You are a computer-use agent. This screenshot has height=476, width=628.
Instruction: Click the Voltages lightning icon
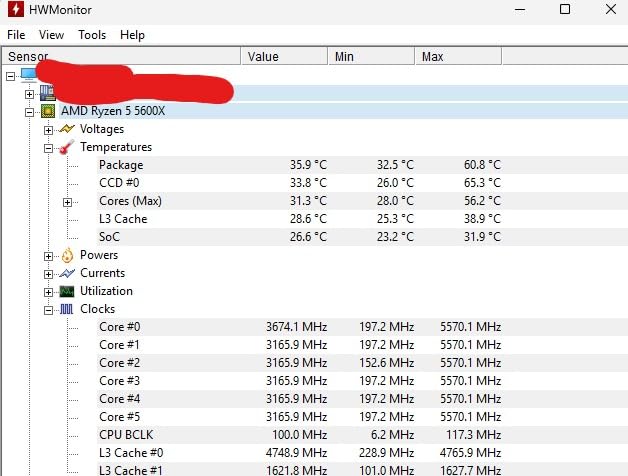coord(67,129)
